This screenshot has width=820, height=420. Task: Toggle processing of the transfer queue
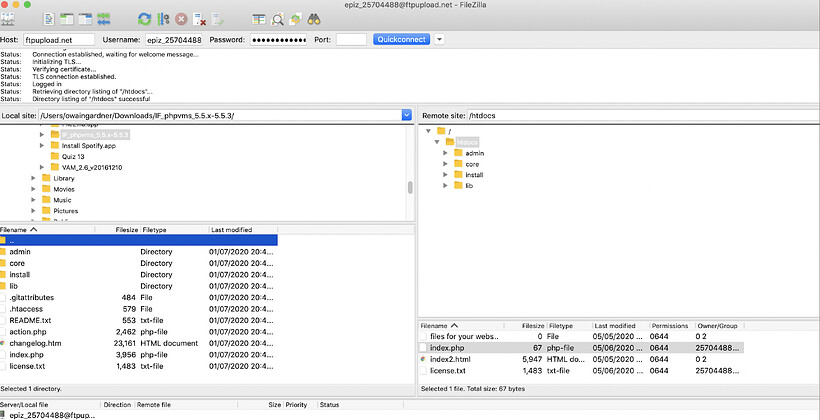tap(163, 20)
